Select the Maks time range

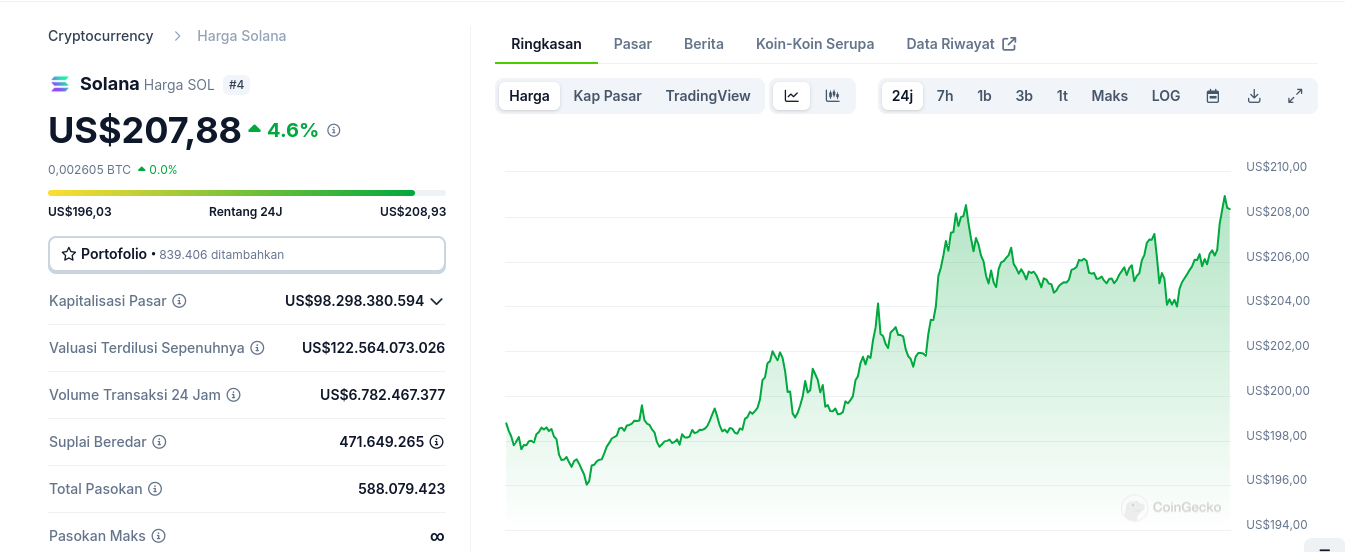coord(1109,96)
